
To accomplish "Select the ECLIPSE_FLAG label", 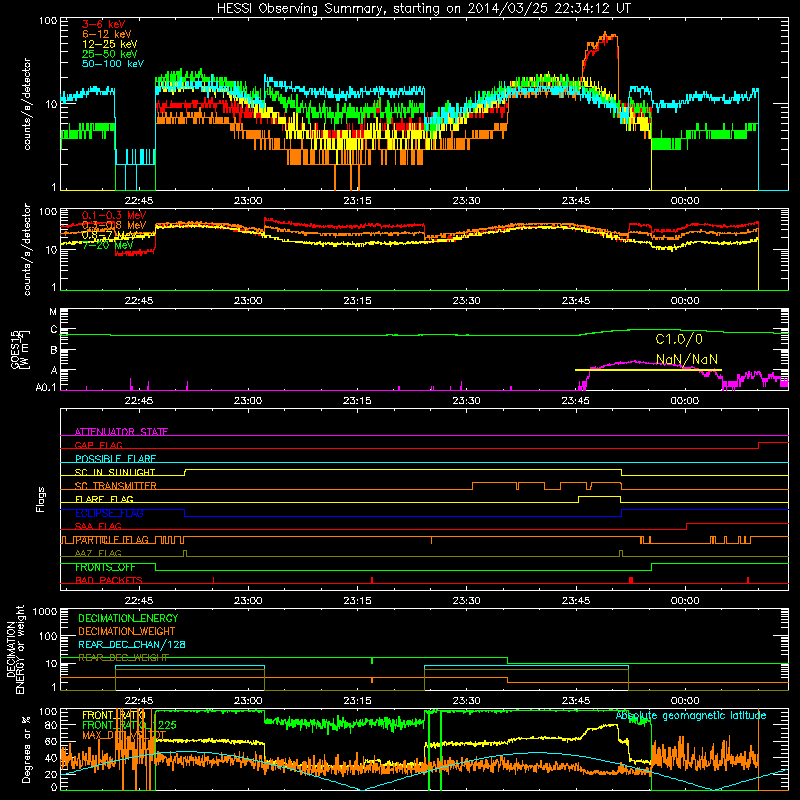I will [109, 513].
